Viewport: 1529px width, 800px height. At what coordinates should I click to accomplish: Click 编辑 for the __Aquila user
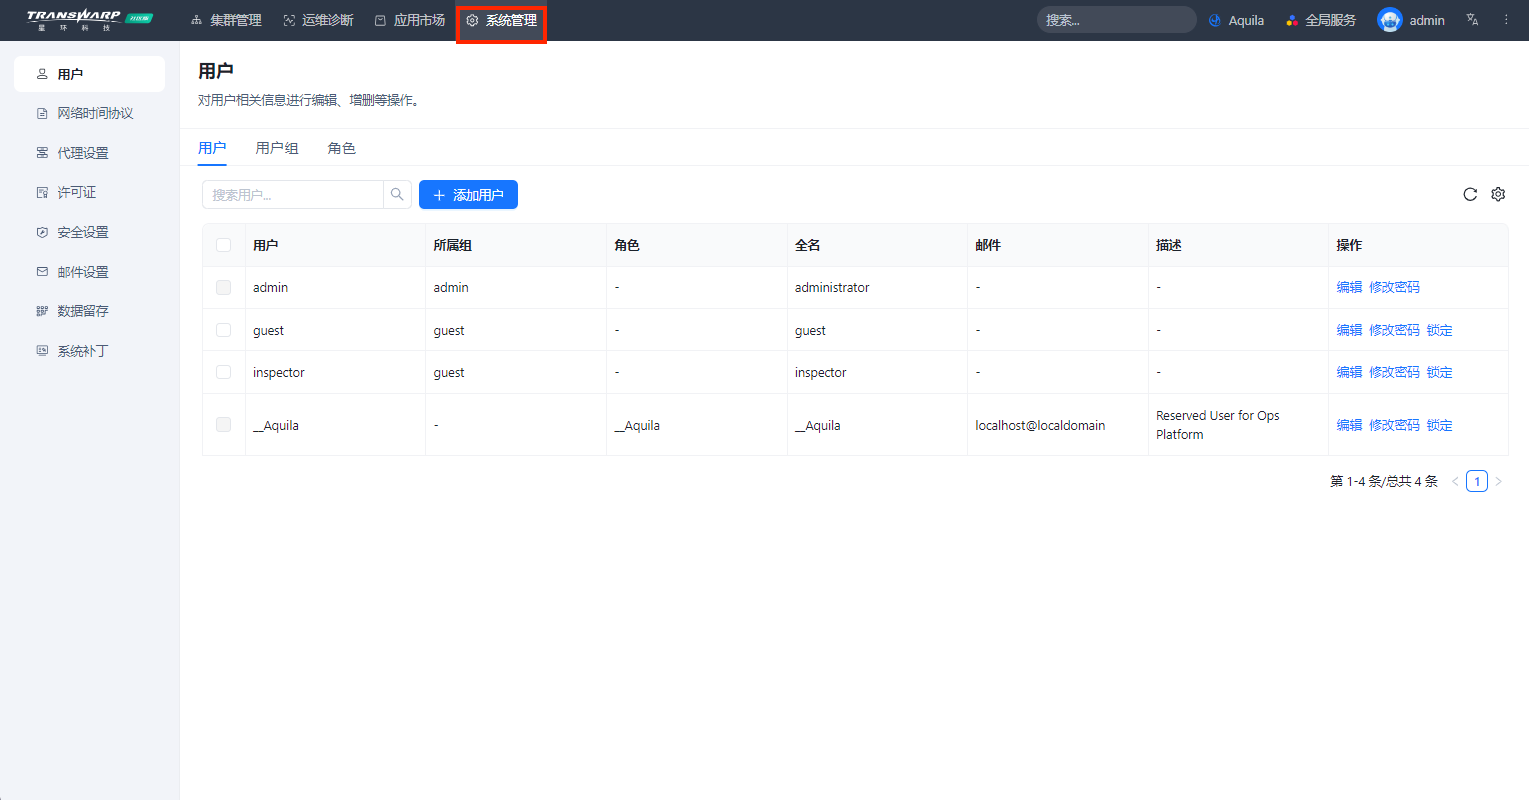pos(1349,425)
